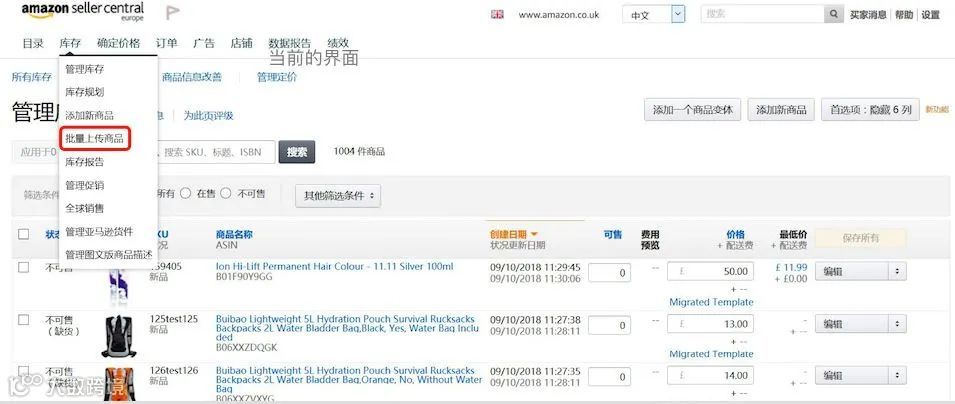Screen dimensions: 955x404
Task: Click the price field showing 13.00
Action: (x=710, y=324)
